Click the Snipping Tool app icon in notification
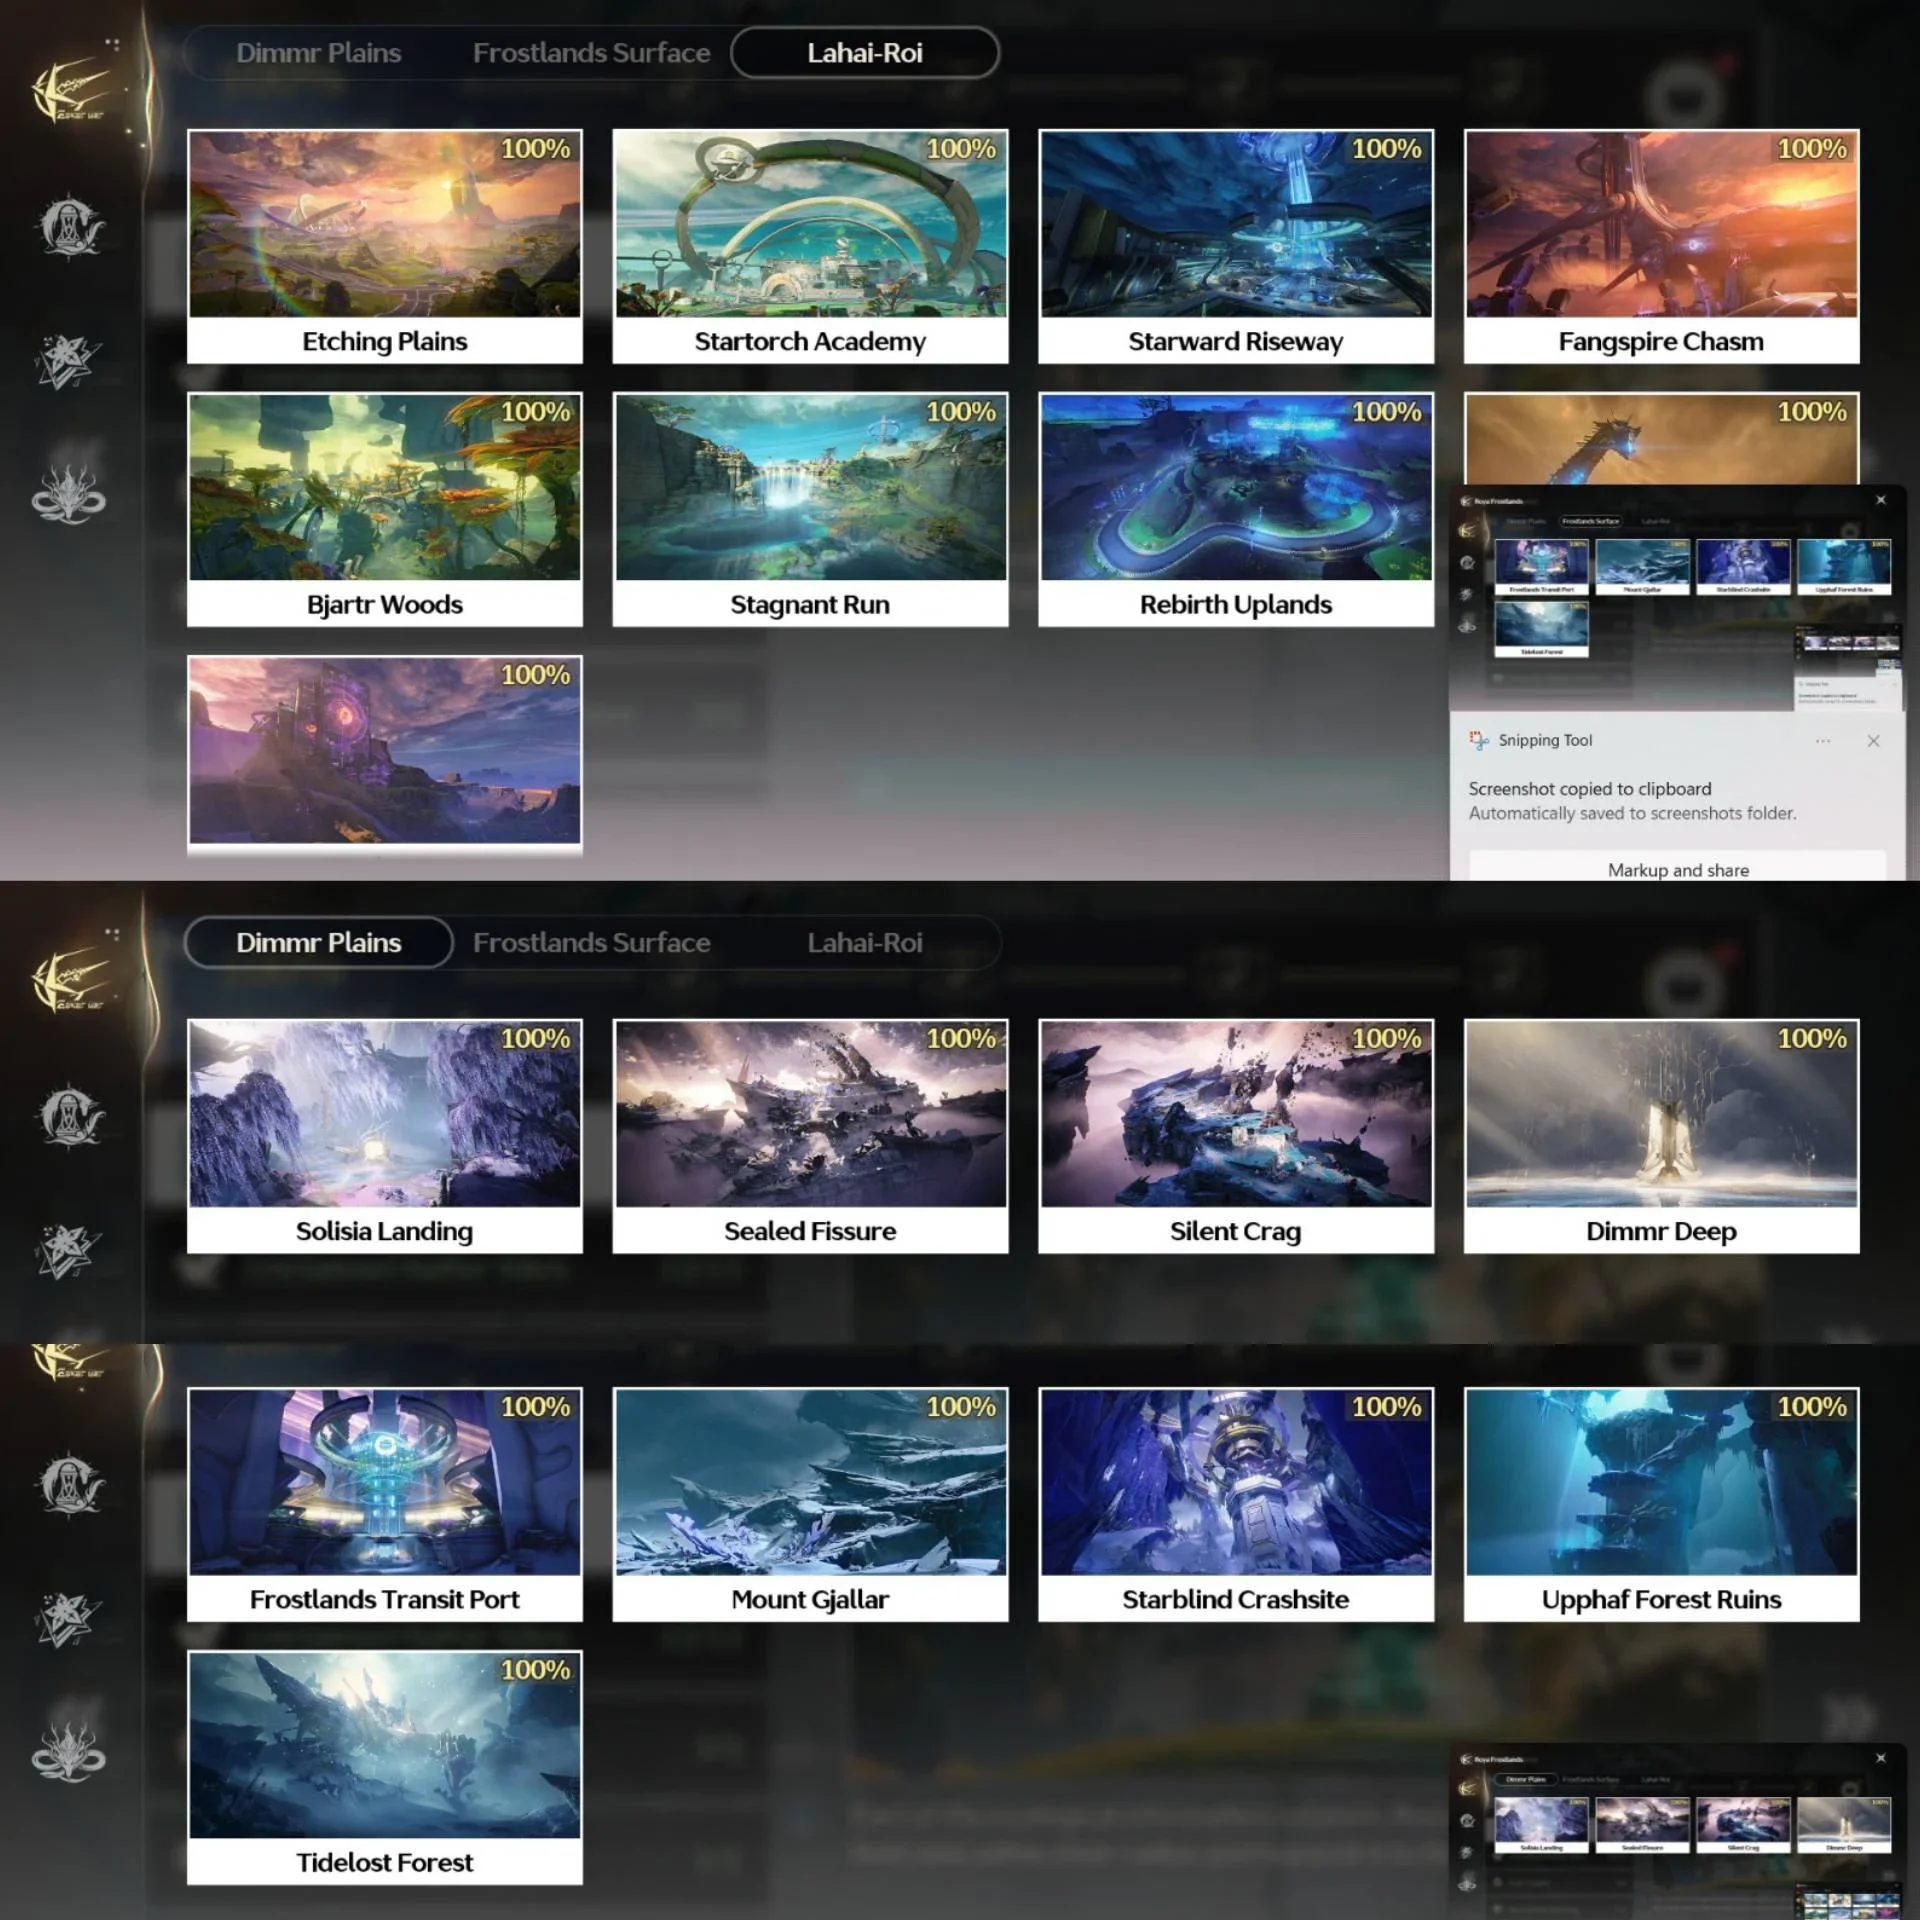 1479,740
